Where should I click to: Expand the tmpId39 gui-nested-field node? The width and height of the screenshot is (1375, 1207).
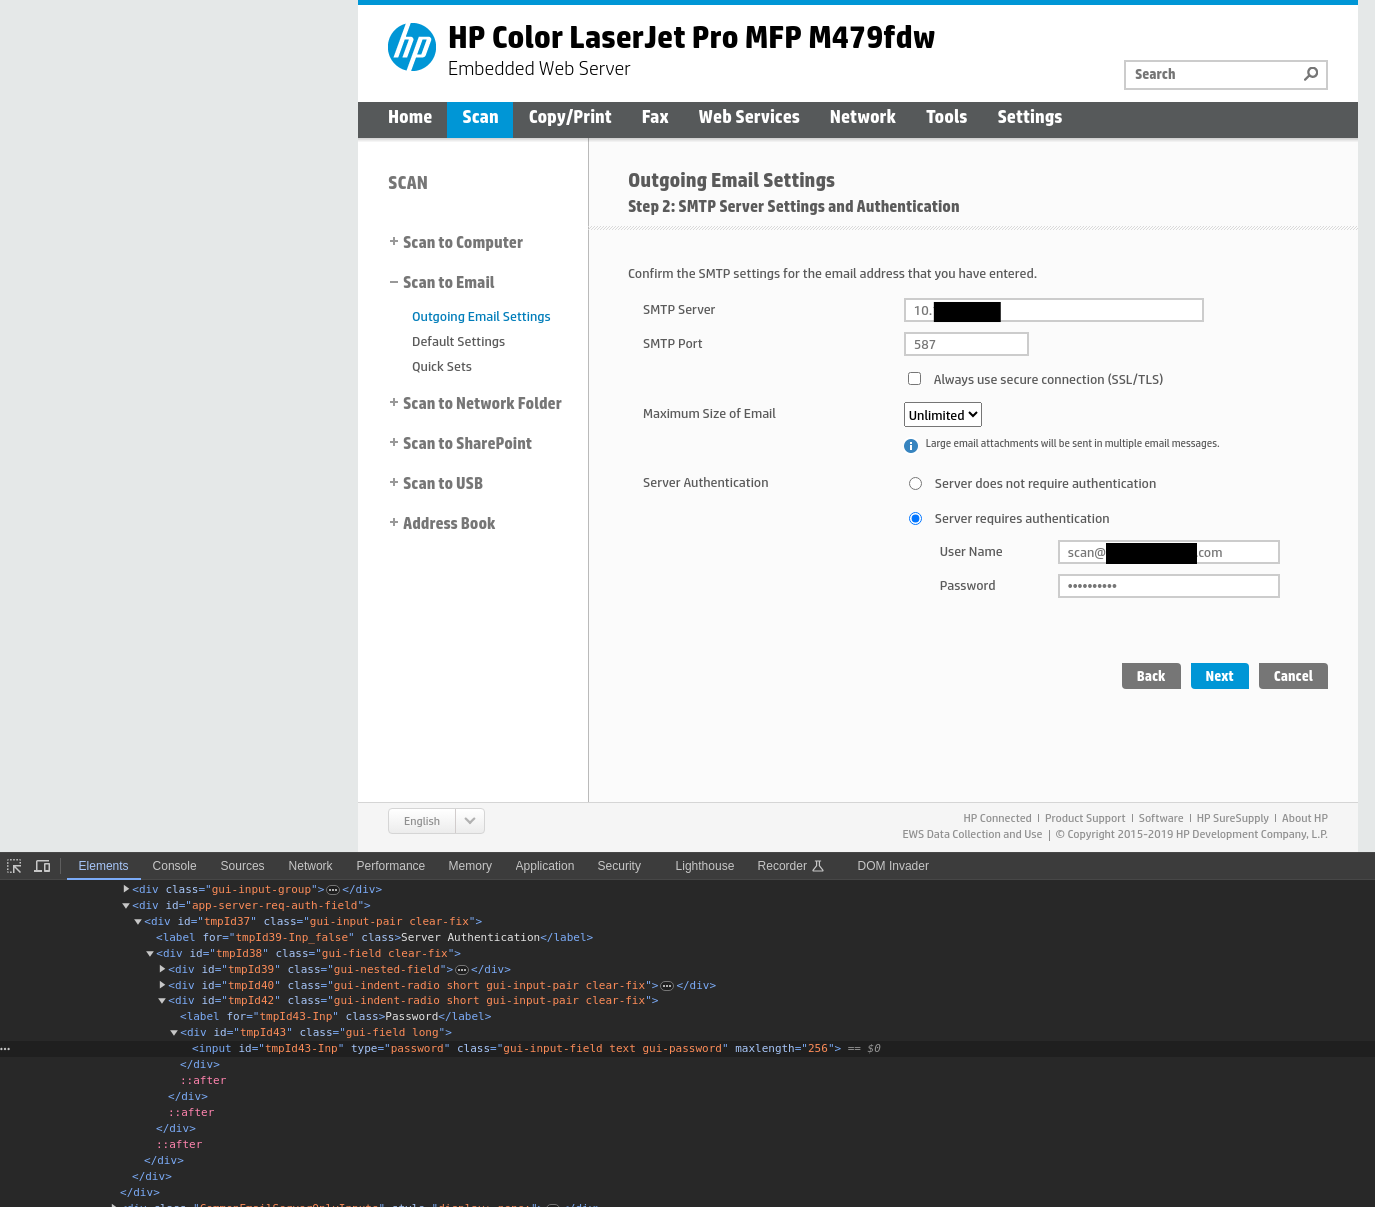click(162, 969)
